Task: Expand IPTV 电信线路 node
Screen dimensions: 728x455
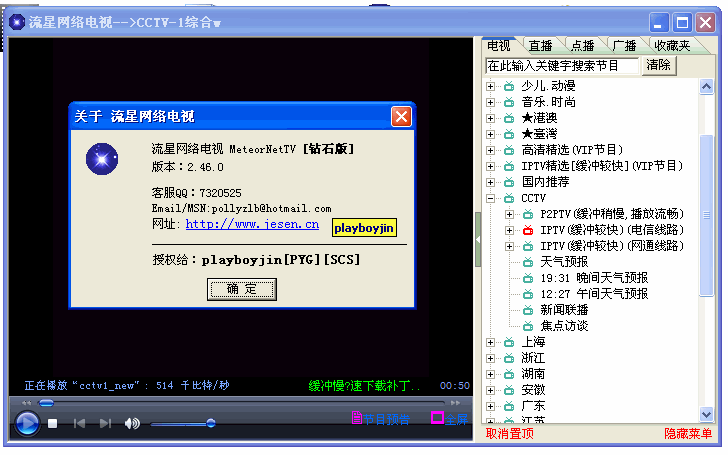Action: [x=509, y=230]
